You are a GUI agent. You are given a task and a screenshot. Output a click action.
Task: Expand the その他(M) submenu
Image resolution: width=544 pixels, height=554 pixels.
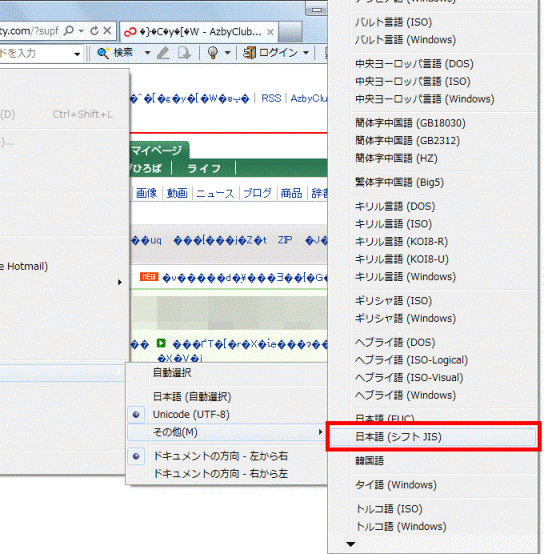[x=227, y=432]
